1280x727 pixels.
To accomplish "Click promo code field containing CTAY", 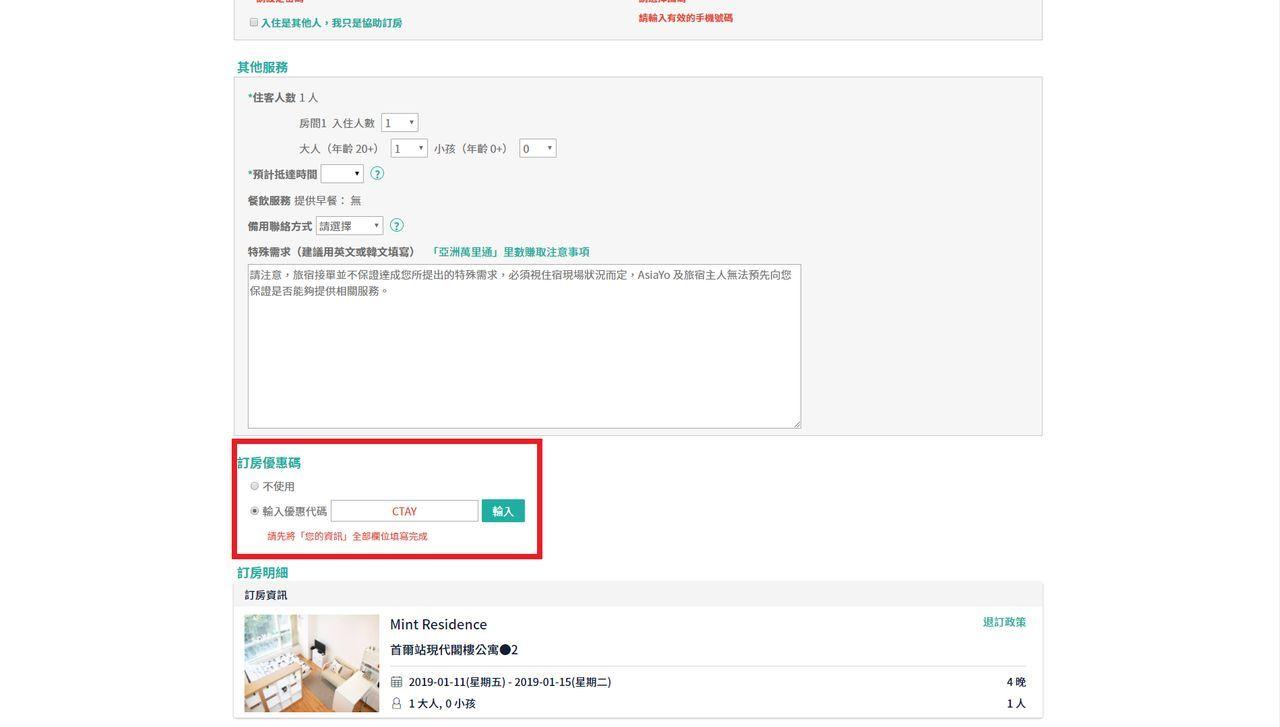I will click(404, 511).
